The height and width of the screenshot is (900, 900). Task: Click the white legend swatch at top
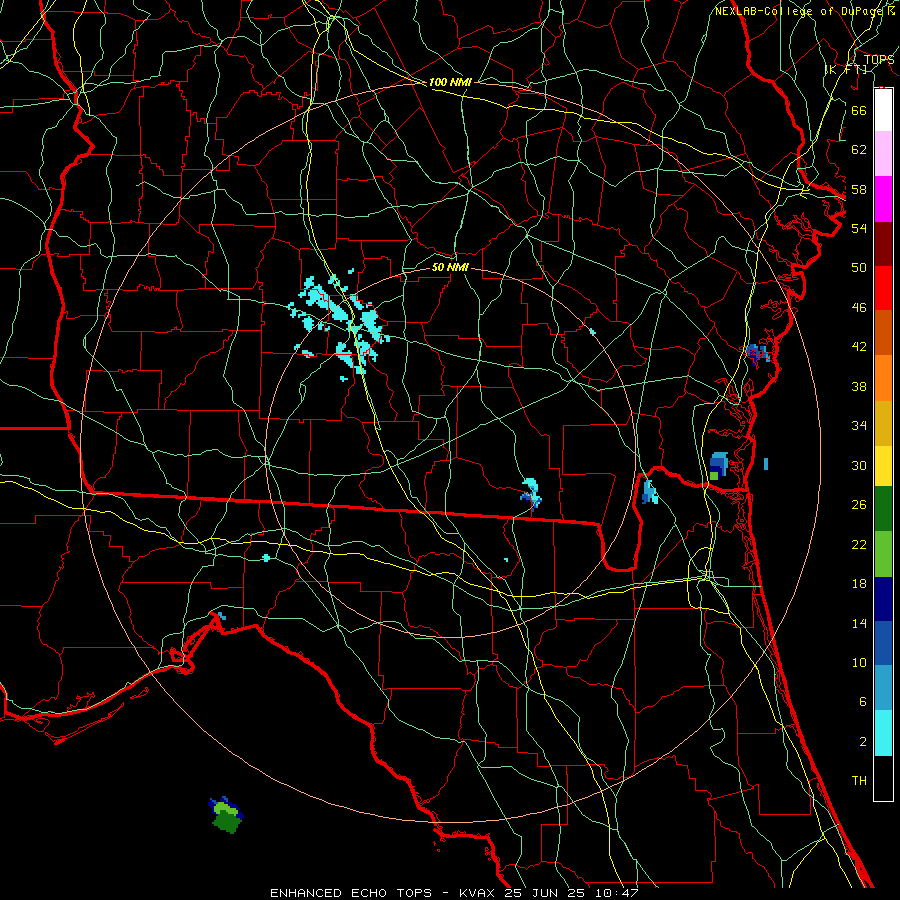point(883,110)
